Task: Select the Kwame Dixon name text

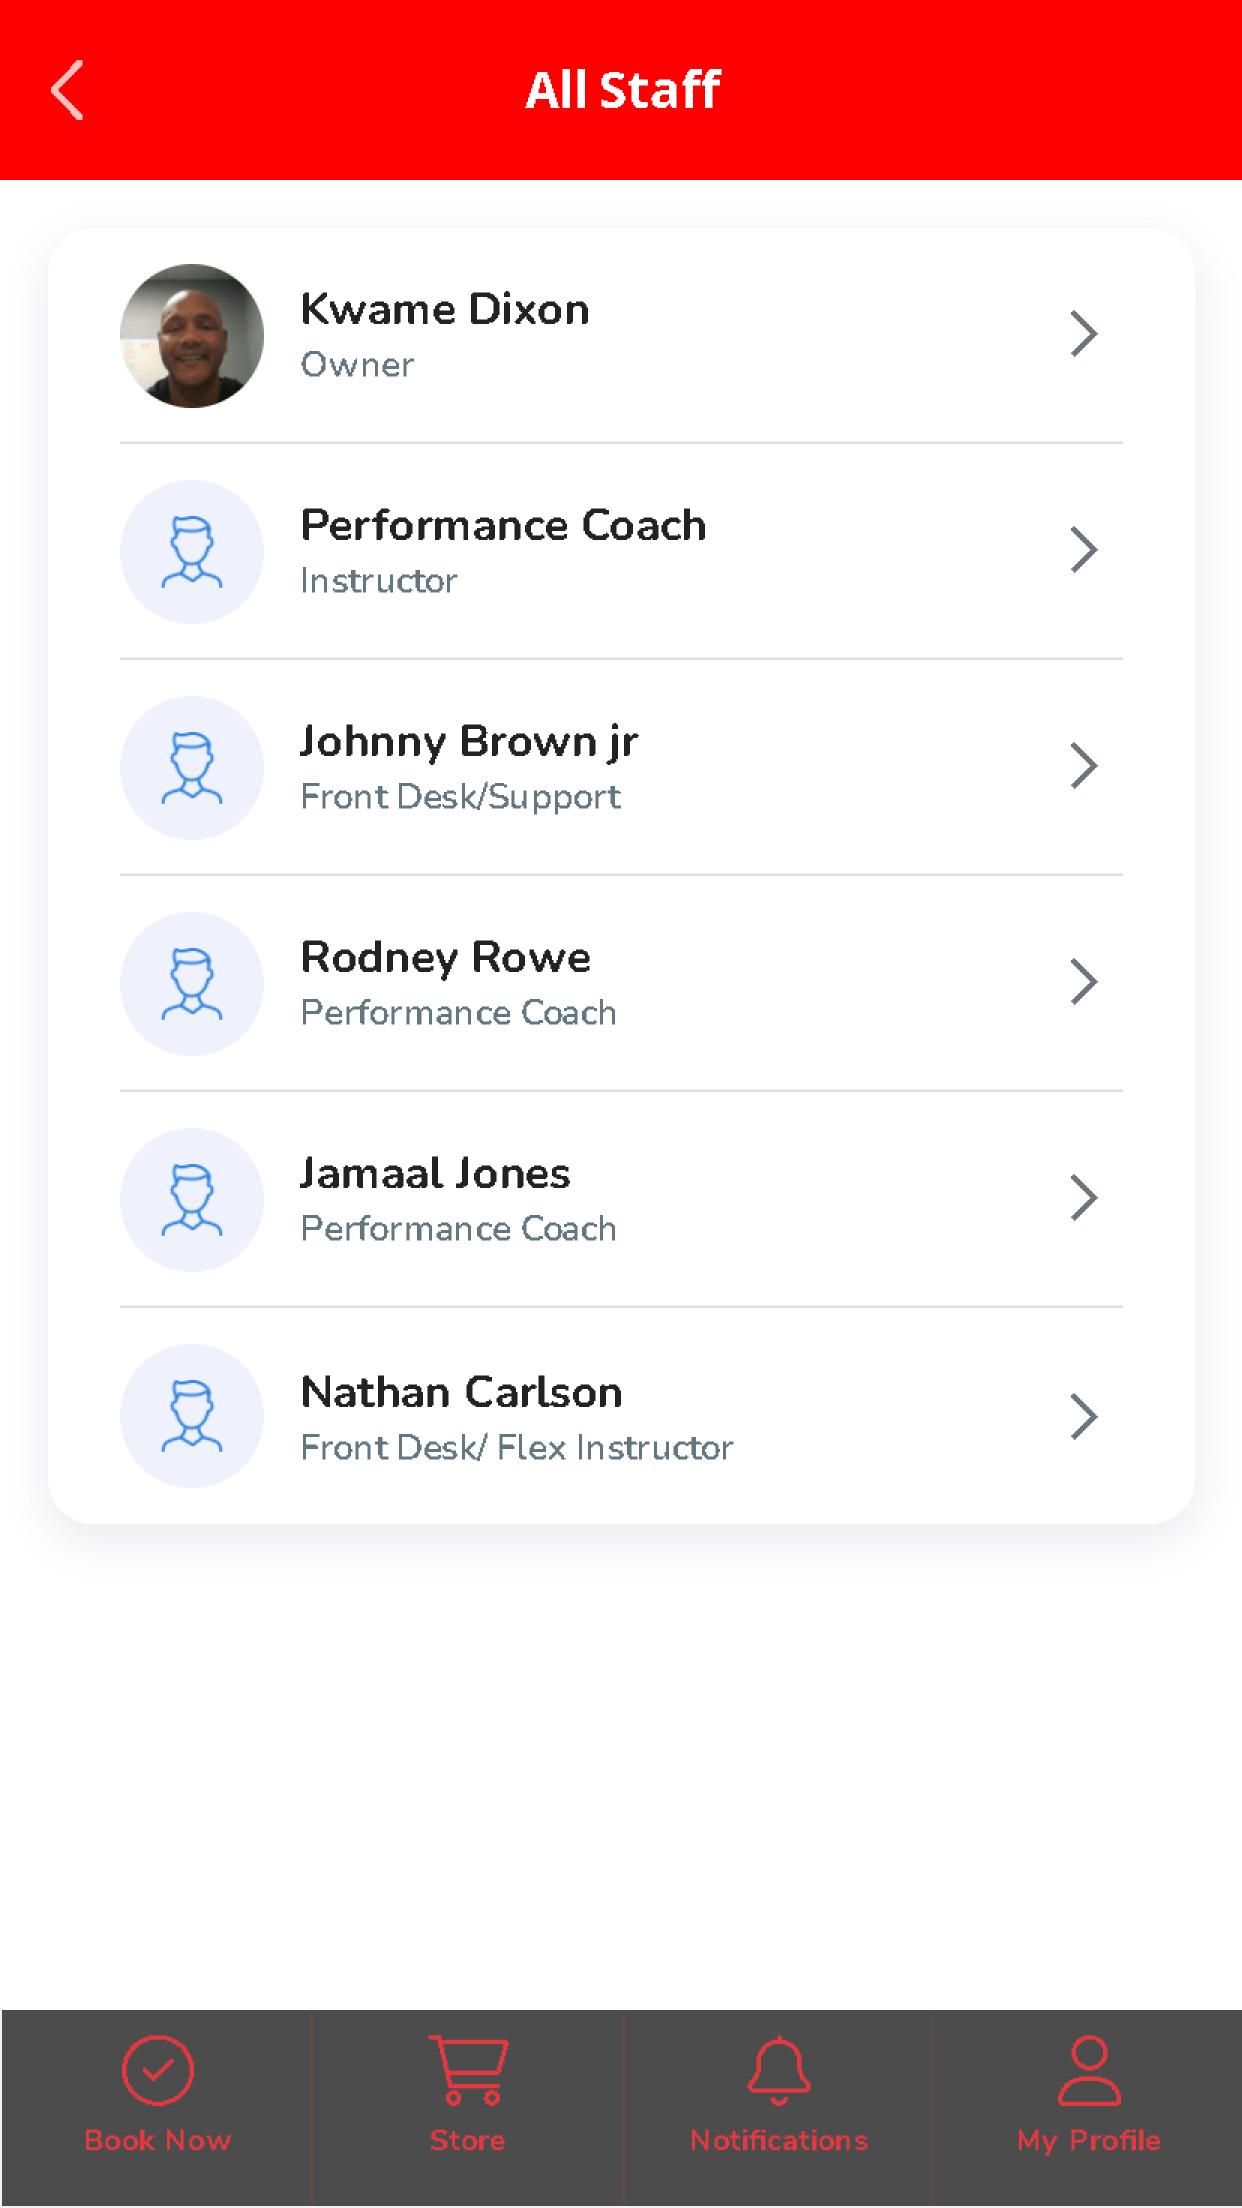Action: coord(445,309)
